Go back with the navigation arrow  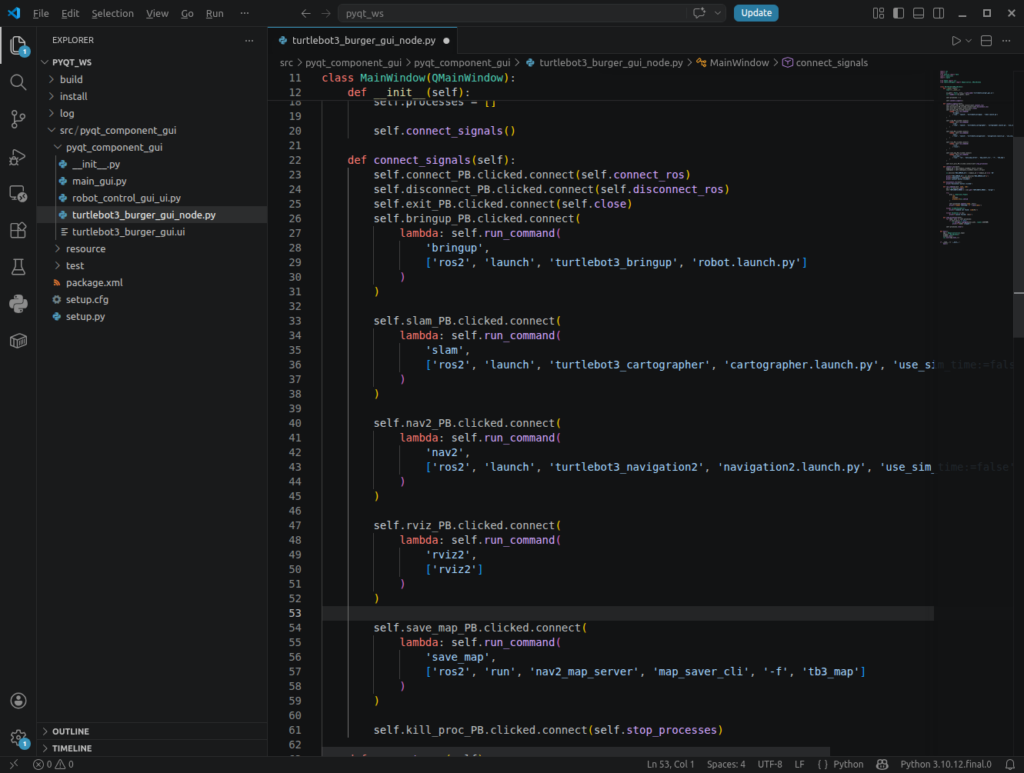pos(306,13)
